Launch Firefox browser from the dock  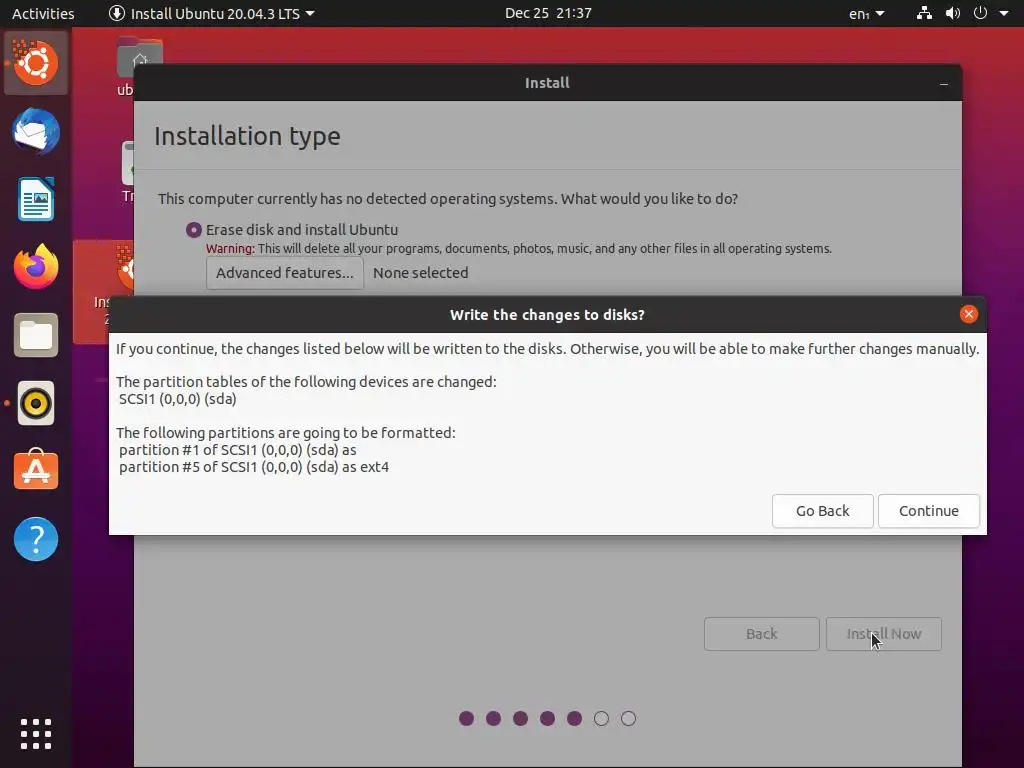(36, 266)
